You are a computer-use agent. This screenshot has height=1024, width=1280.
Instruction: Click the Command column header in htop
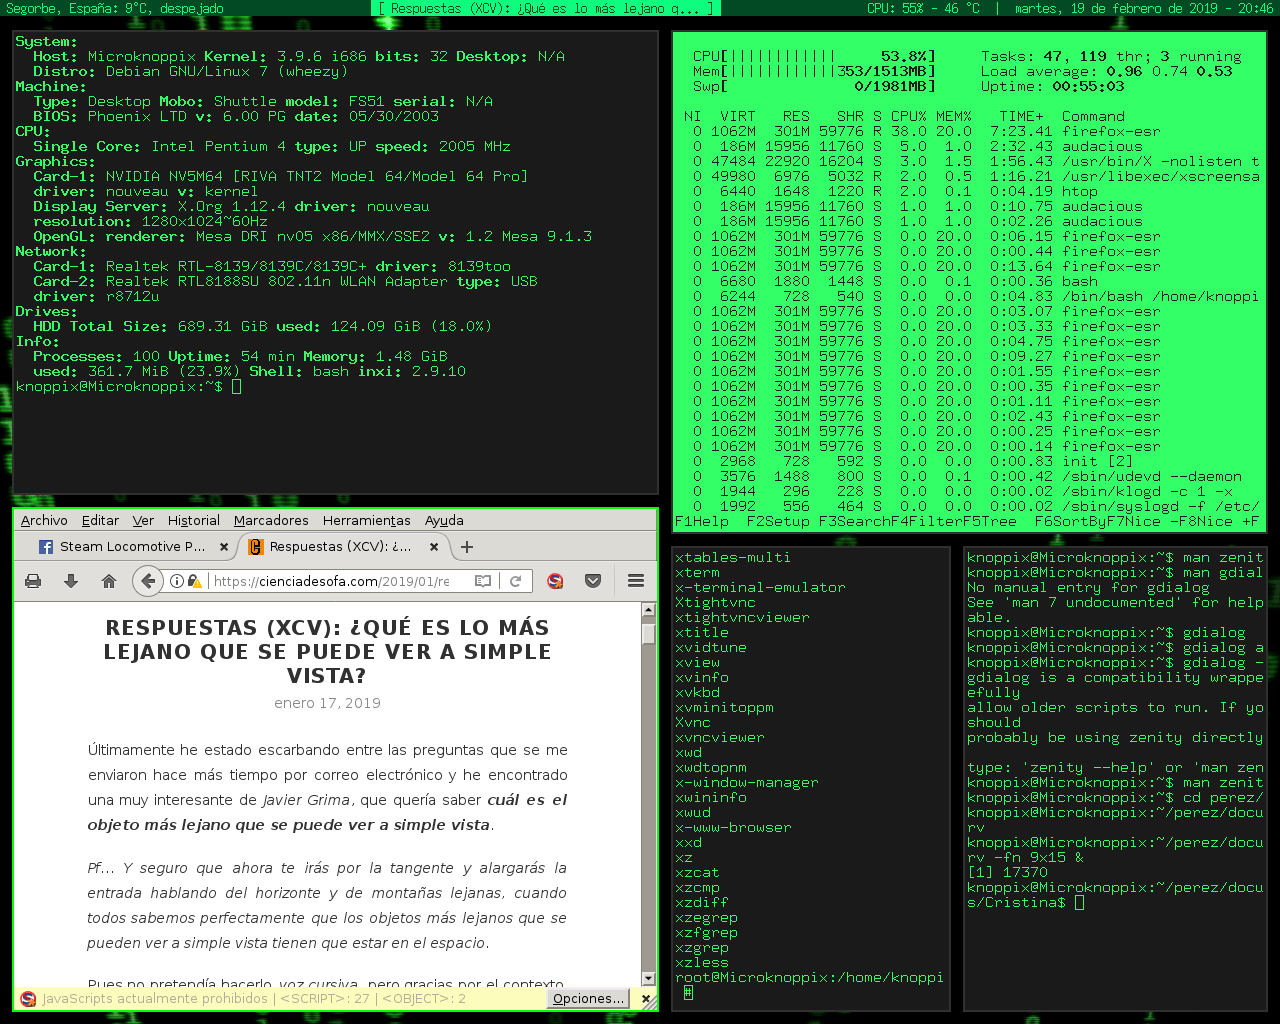coord(1093,116)
